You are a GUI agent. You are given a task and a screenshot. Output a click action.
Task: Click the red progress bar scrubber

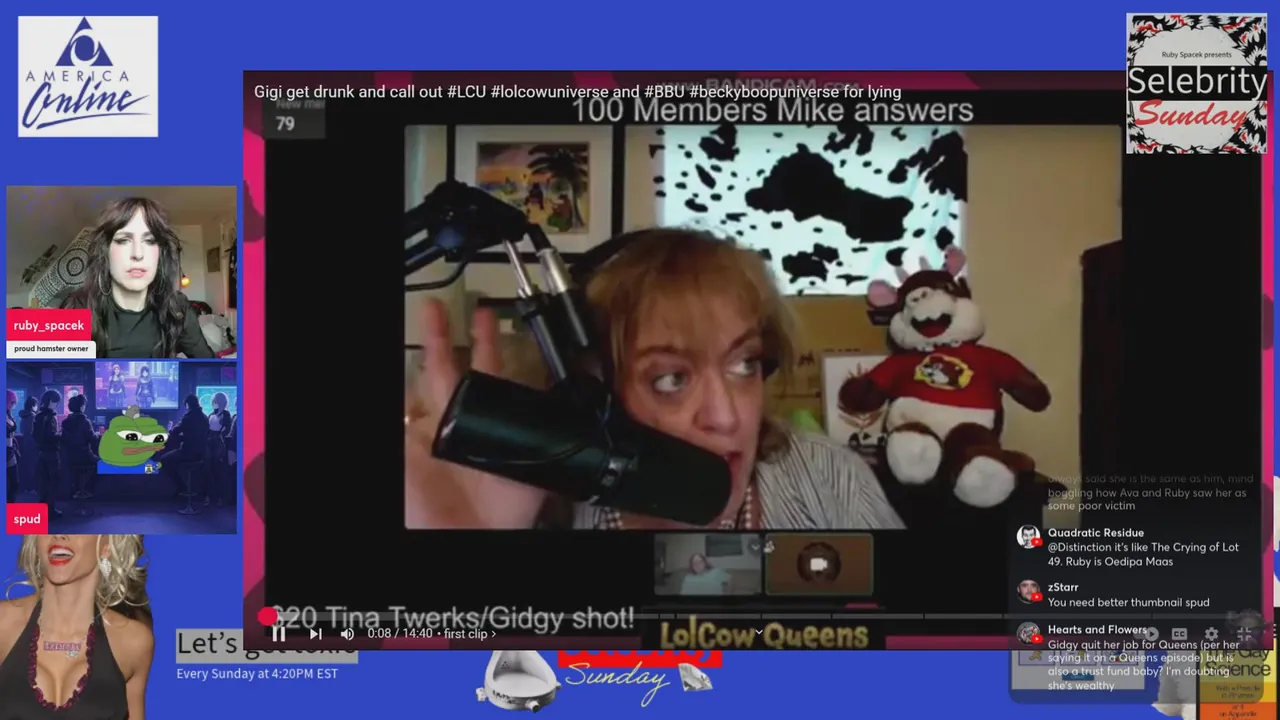tap(266, 616)
